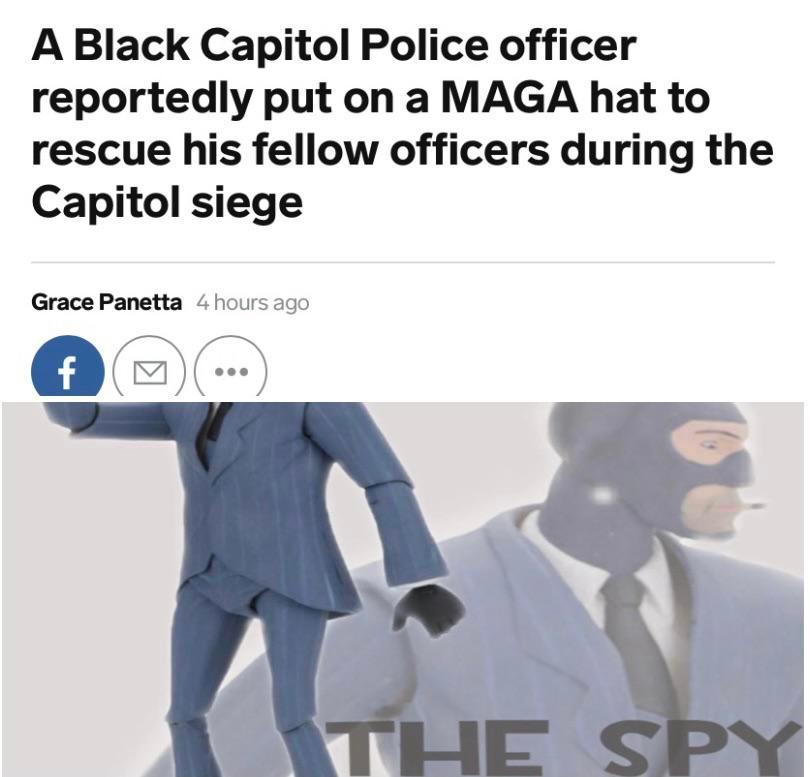Open author Grace Panetta's profile link
The width and height of the screenshot is (810, 777).
(x=106, y=302)
